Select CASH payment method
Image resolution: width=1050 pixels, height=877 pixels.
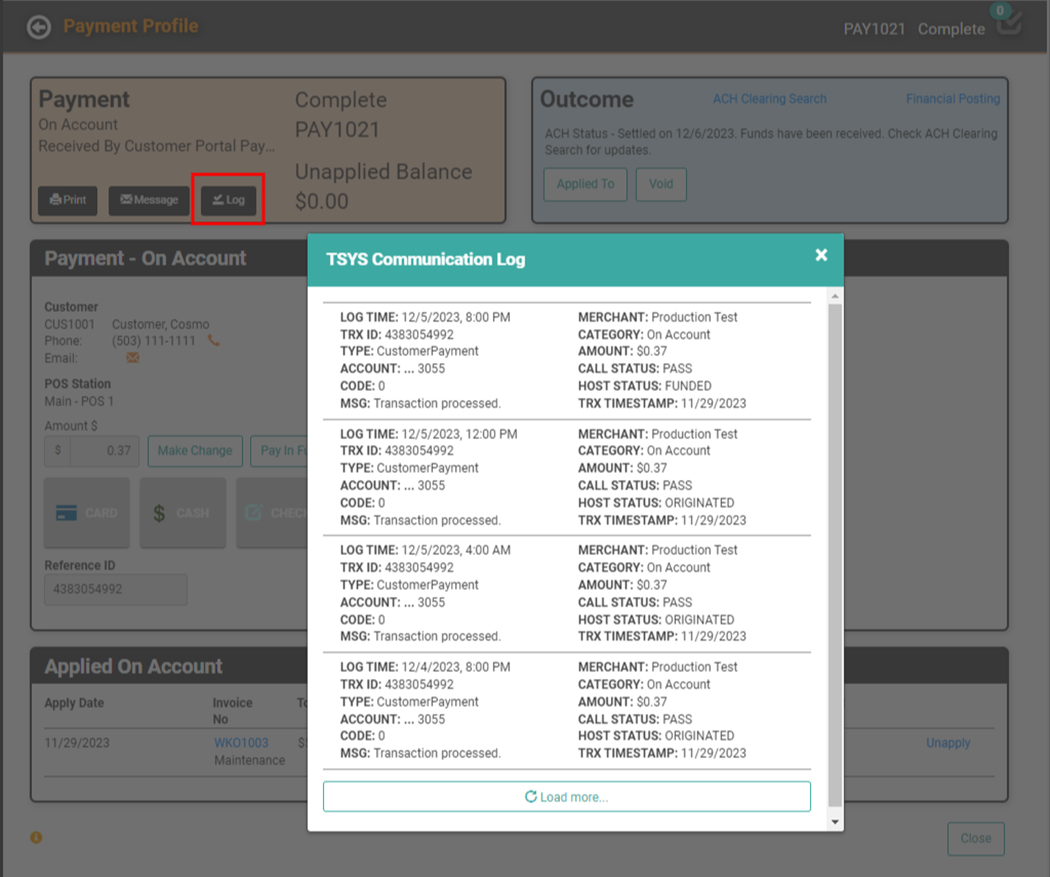tap(183, 513)
